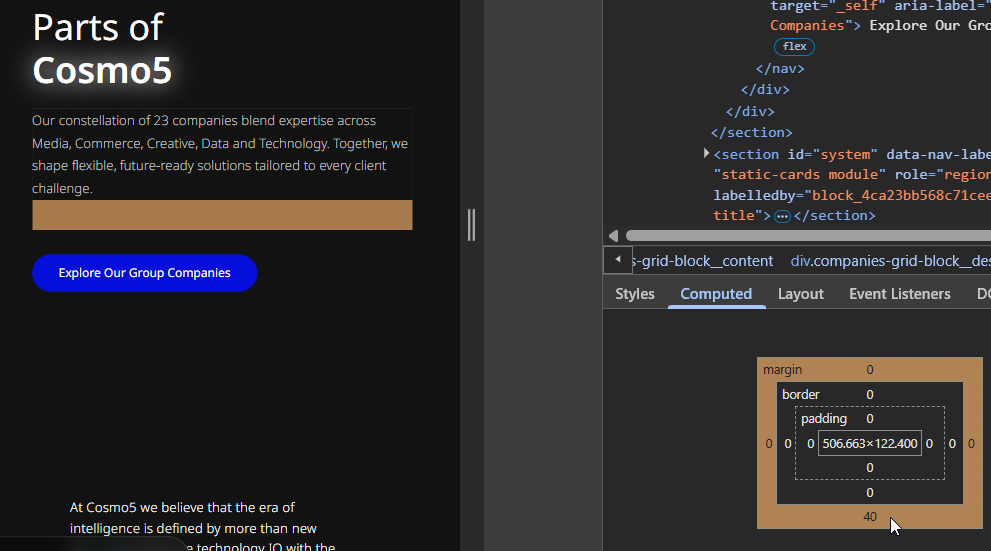Expand the section id="system" node
Screen dimensions: 991x551
pos(706,154)
